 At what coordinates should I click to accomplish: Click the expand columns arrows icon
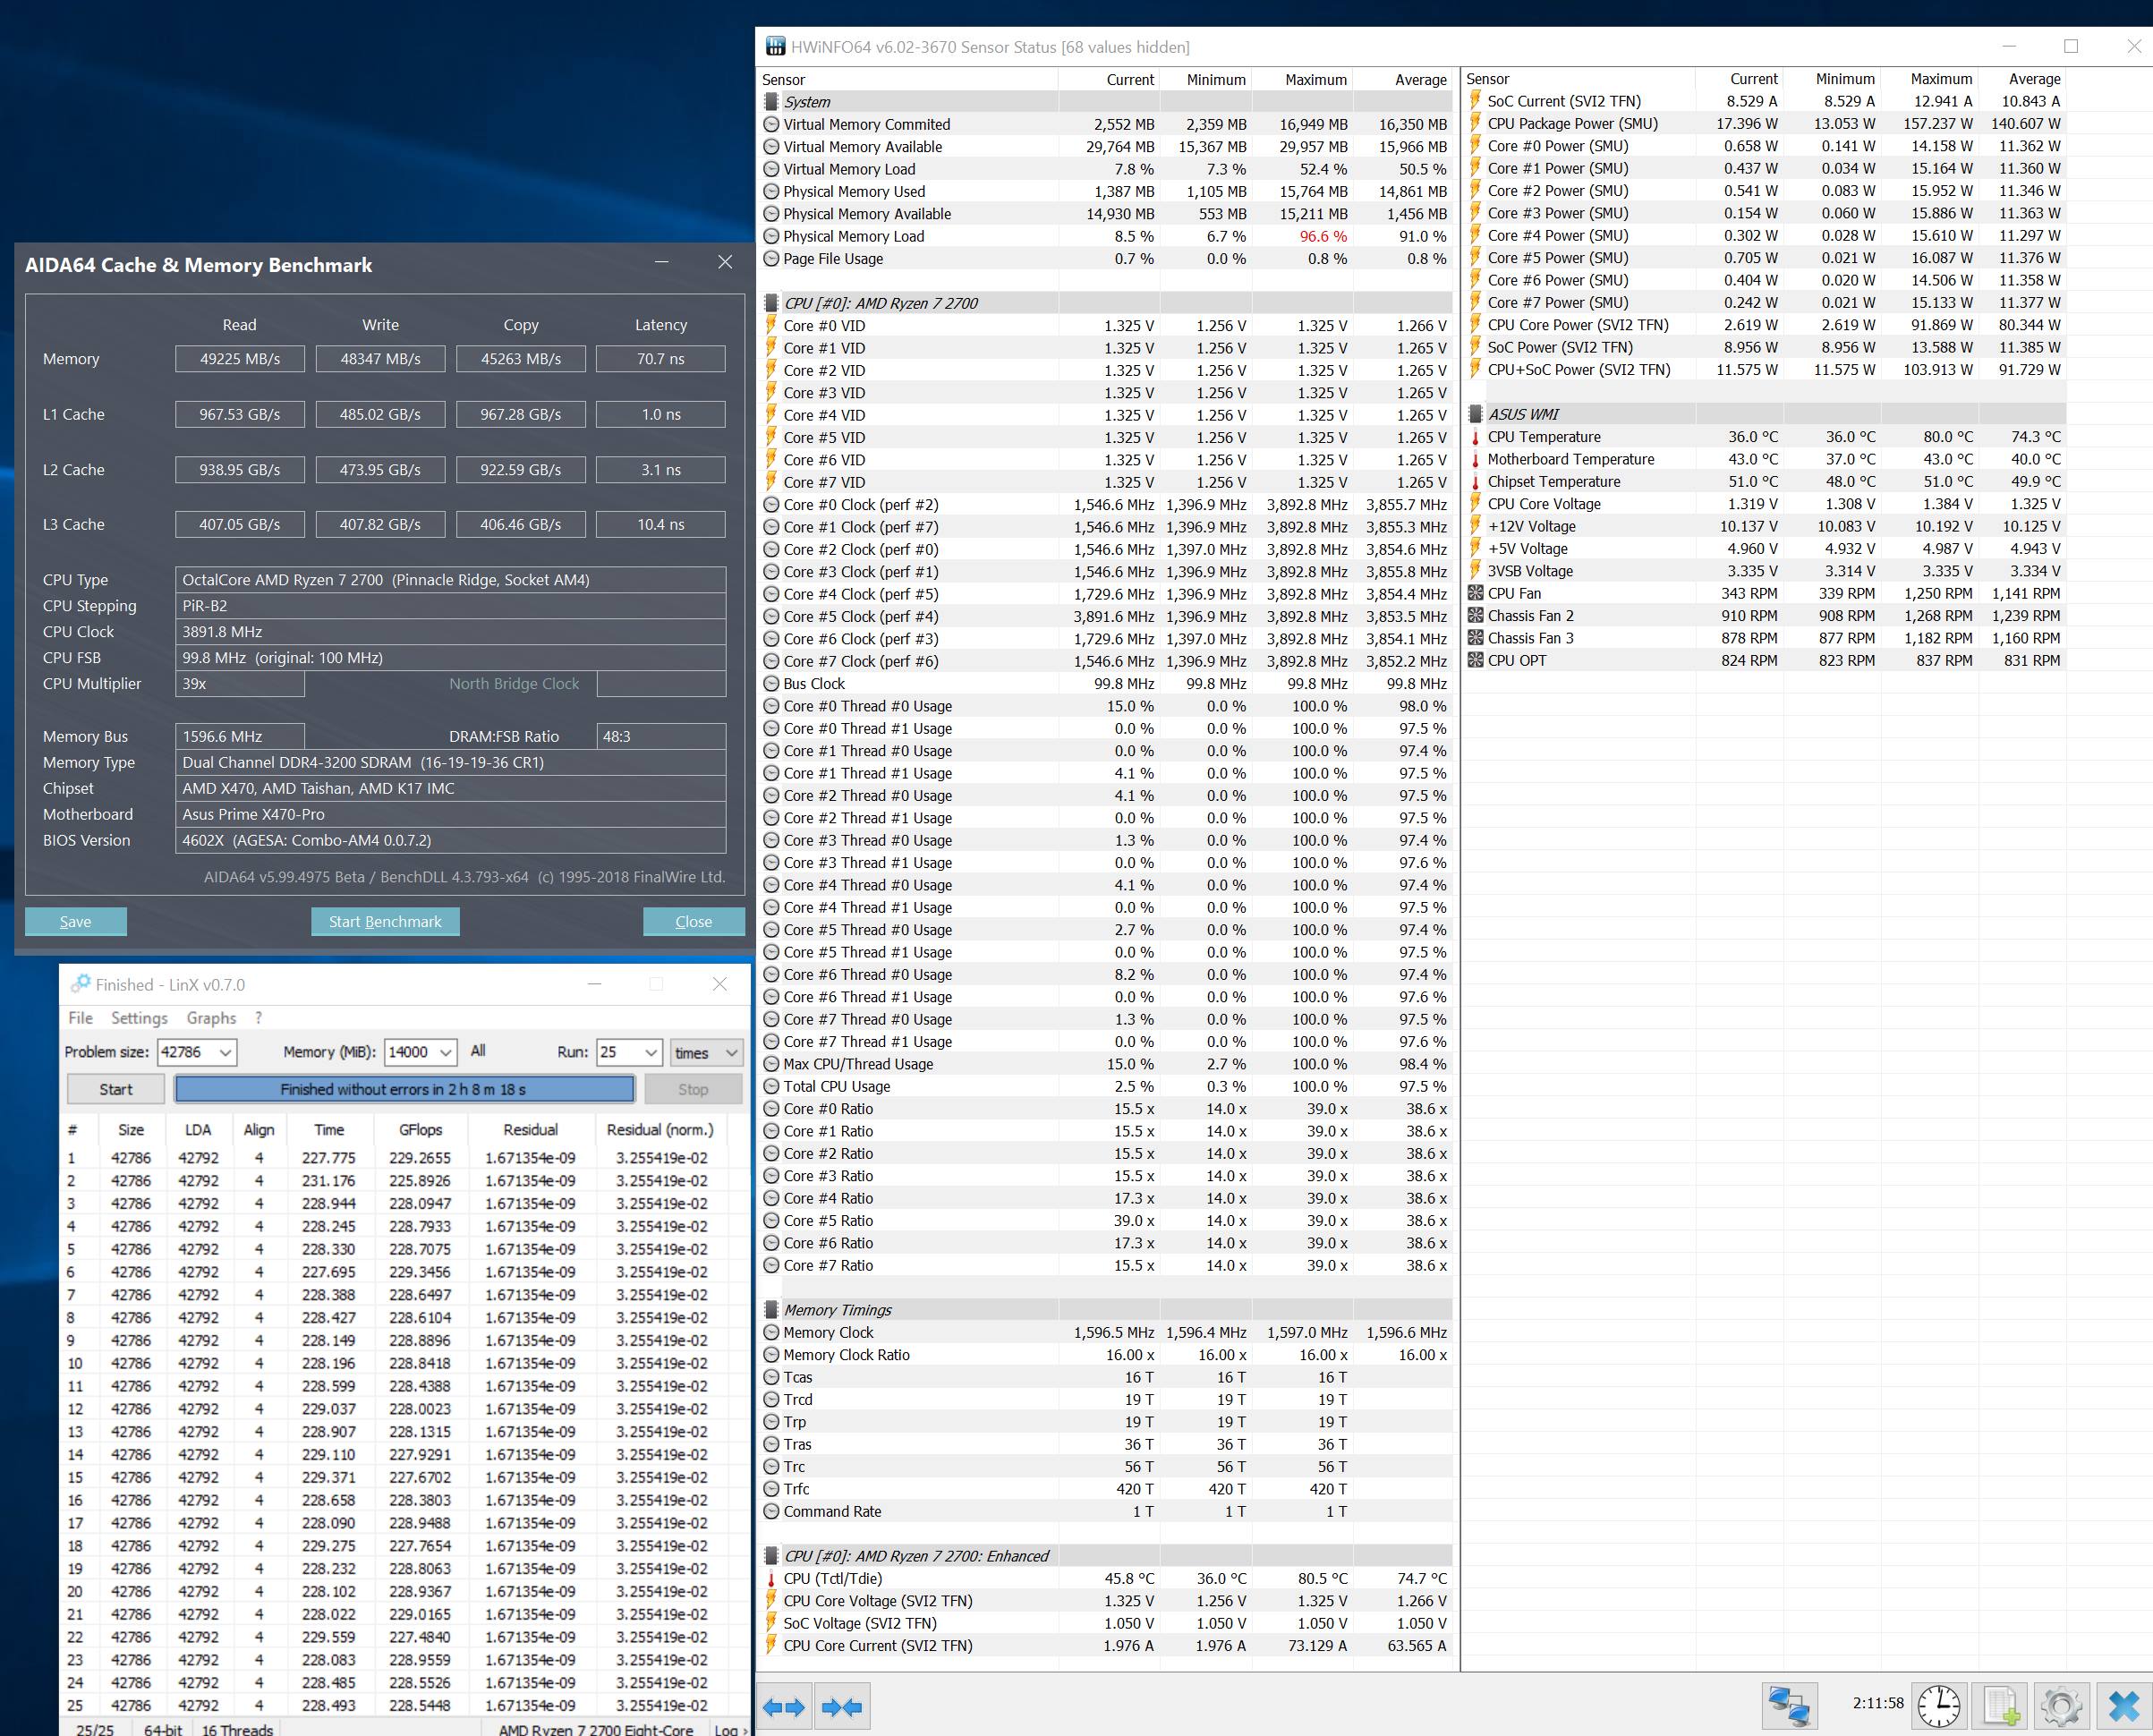(x=784, y=1707)
